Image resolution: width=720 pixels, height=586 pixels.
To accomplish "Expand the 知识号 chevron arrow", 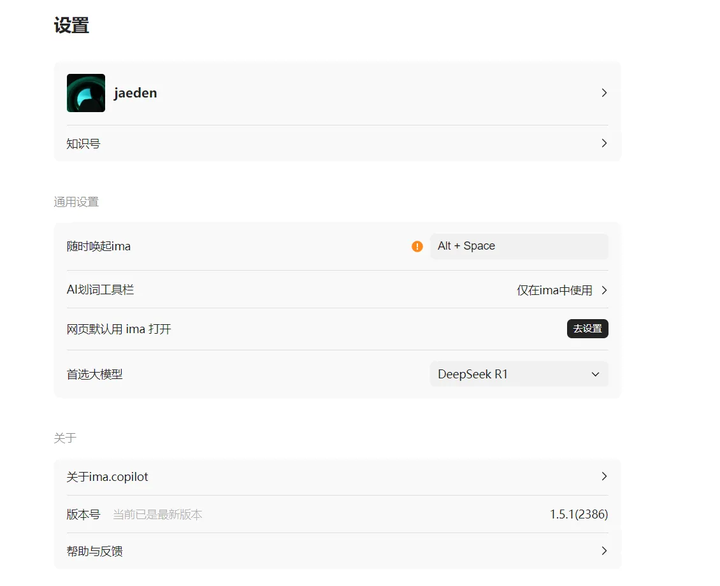I will click(x=604, y=143).
